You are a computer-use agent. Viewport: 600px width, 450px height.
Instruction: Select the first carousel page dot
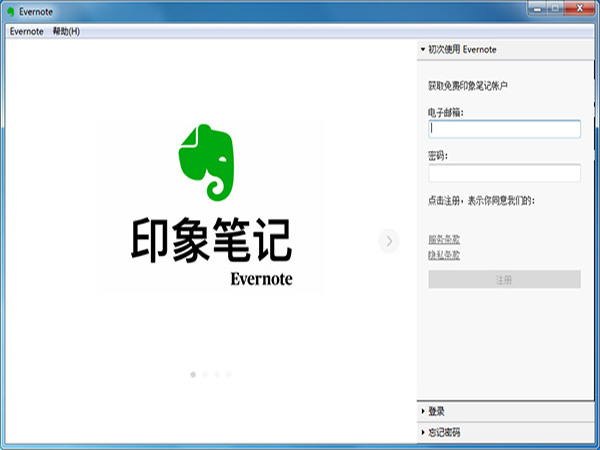coord(193,375)
